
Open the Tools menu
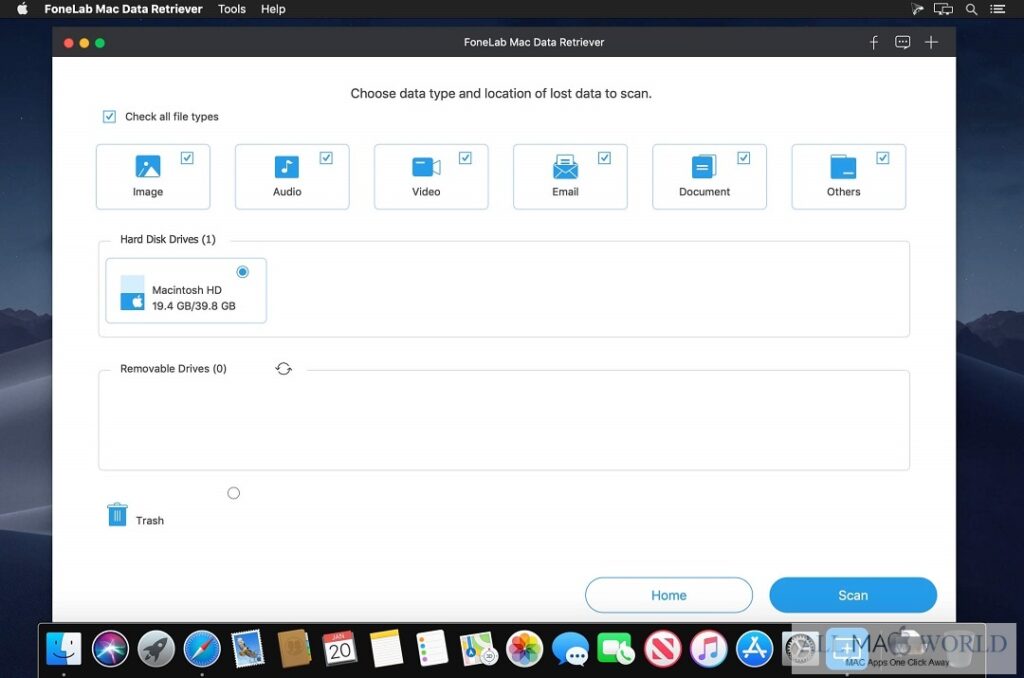[232, 9]
